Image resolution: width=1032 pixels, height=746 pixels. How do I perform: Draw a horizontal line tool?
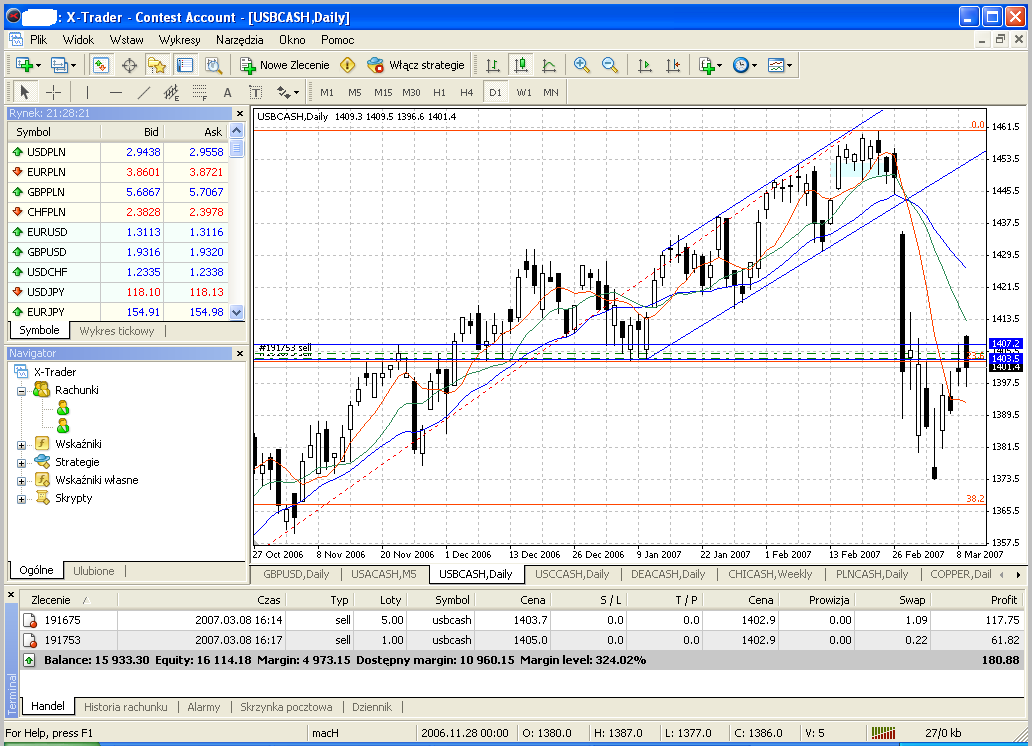115,92
